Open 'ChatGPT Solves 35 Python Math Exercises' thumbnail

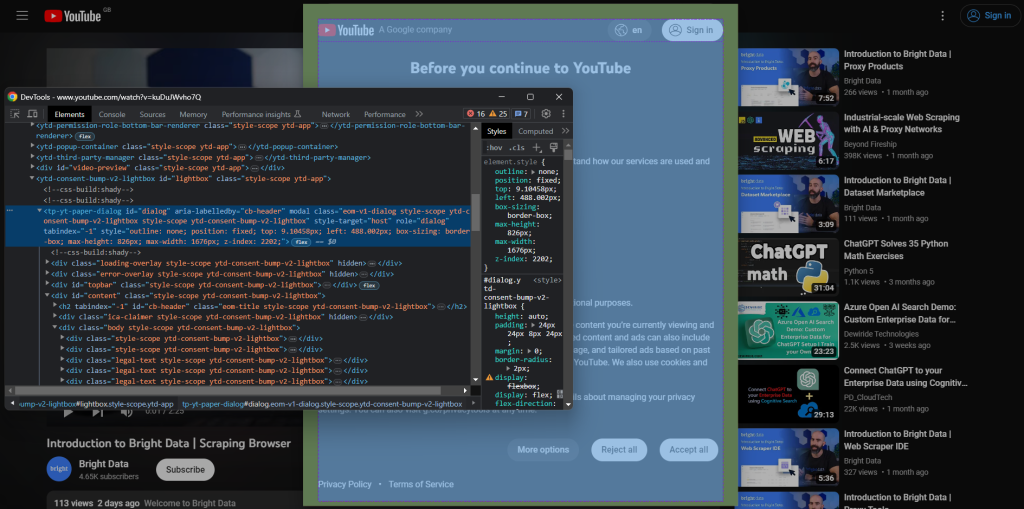tap(788, 266)
